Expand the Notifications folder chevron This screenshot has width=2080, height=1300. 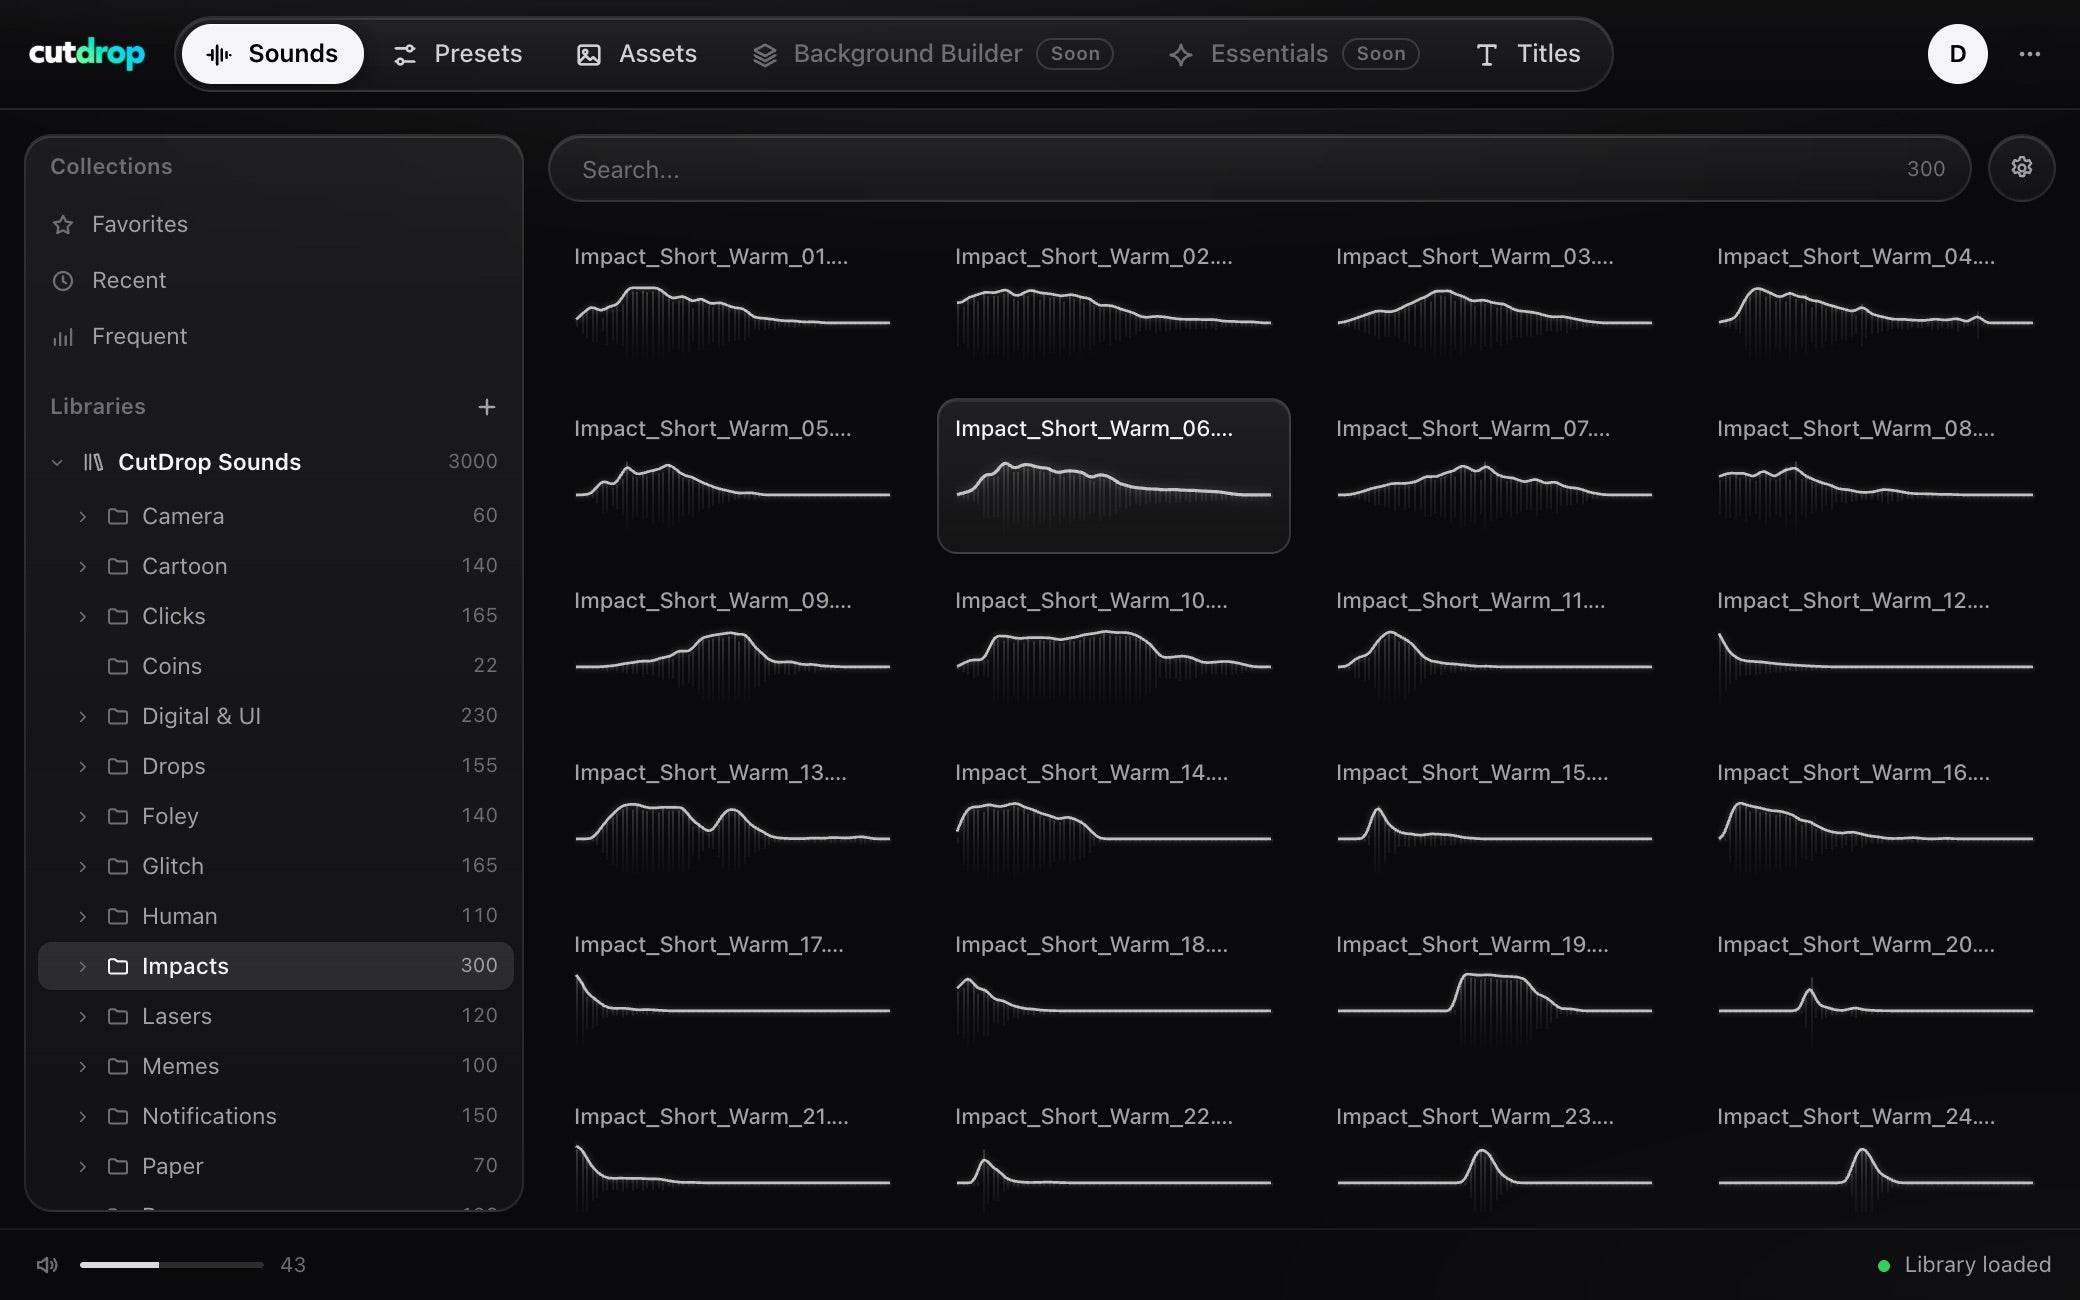click(83, 1116)
